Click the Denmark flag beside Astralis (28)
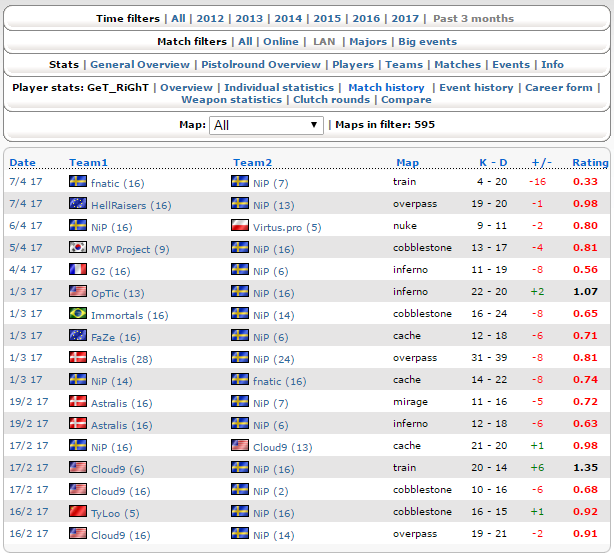614x557 pixels. (78, 357)
